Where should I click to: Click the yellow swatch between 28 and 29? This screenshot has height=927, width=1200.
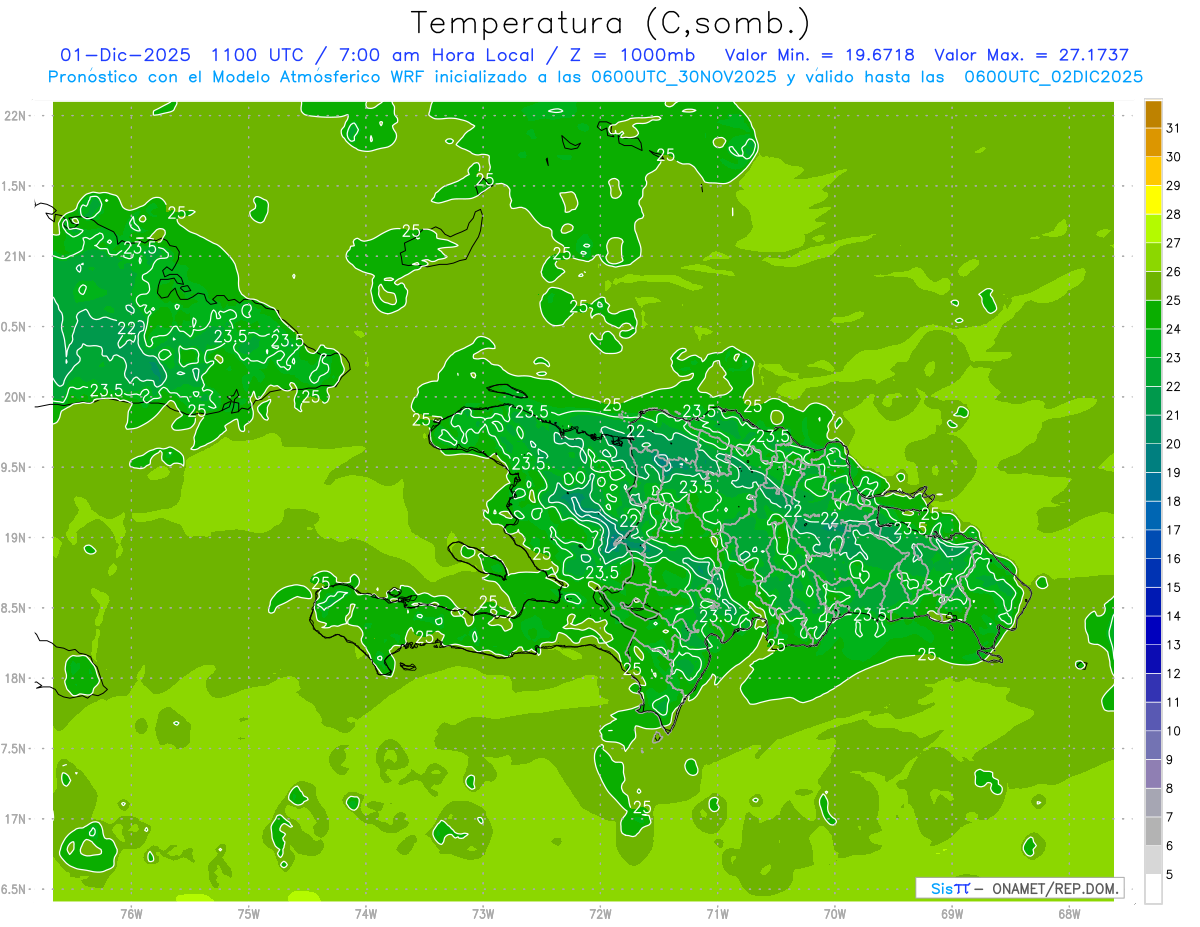coord(1153,200)
